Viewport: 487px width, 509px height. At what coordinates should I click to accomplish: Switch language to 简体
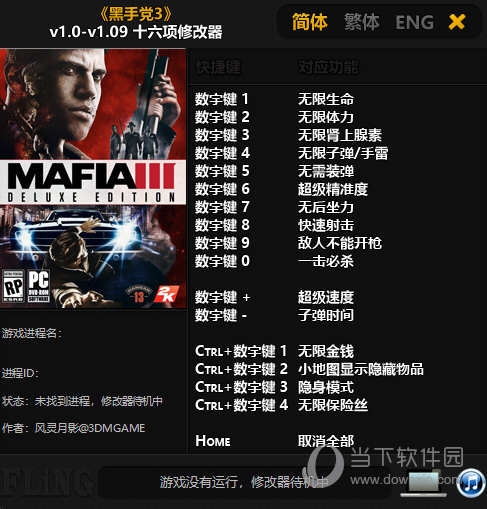tap(310, 22)
